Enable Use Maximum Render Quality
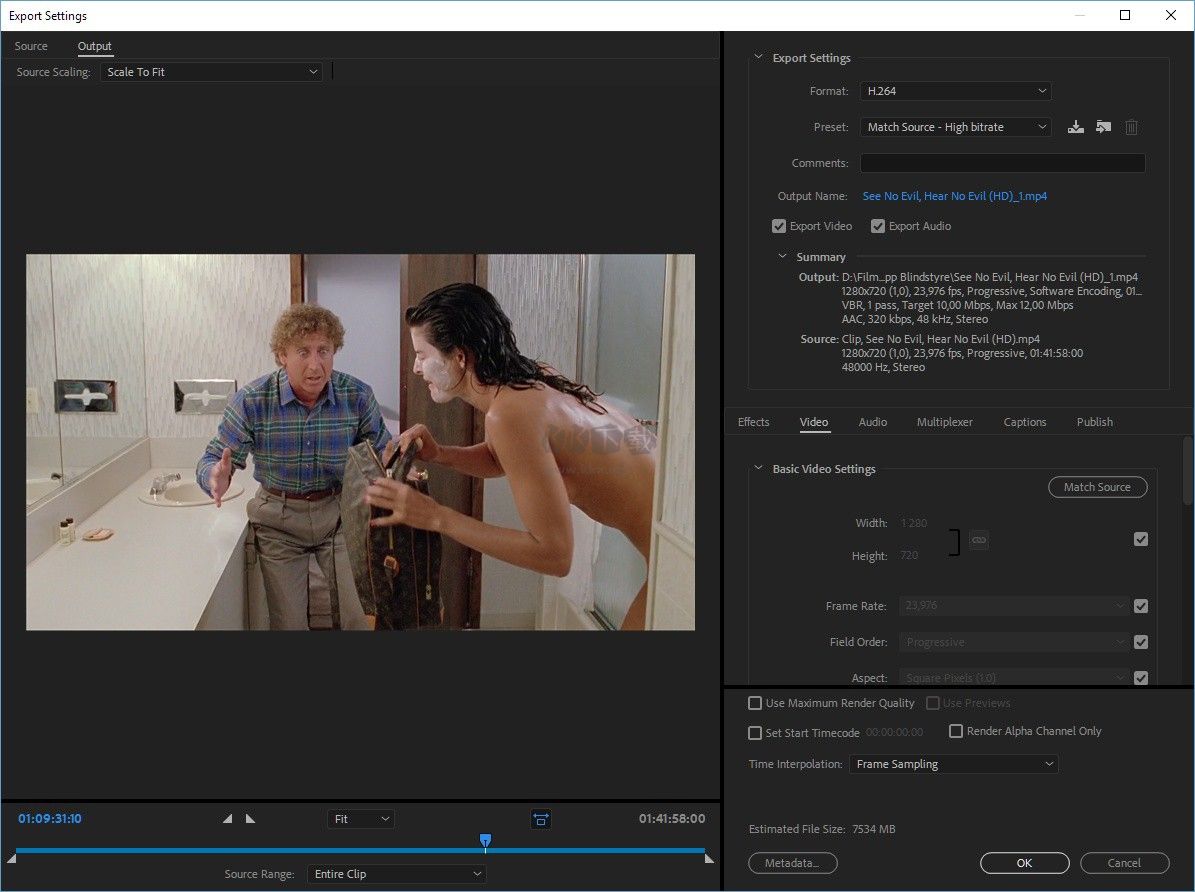Image resolution: width=1195 pixels, height=892 pixels. point(754,703)
